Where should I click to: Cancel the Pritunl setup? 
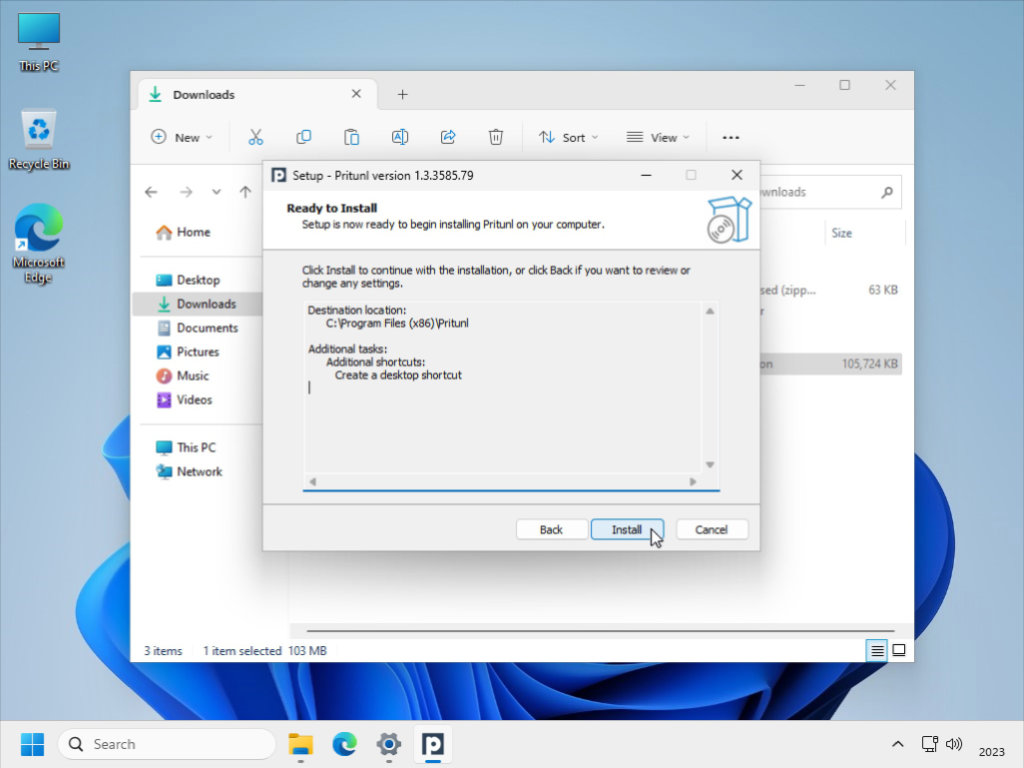pos(711,530)
